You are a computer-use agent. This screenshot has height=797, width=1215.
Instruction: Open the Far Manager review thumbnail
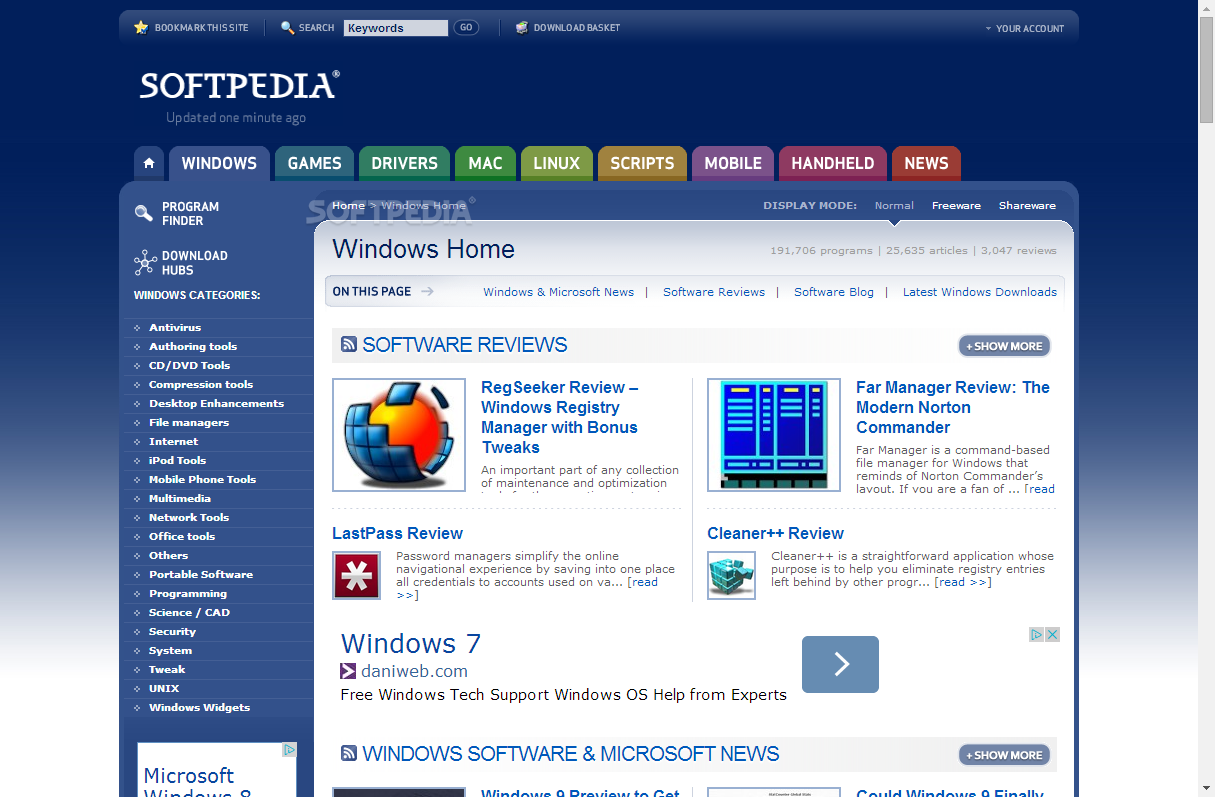pyautogui.click(x=774, y=435)
